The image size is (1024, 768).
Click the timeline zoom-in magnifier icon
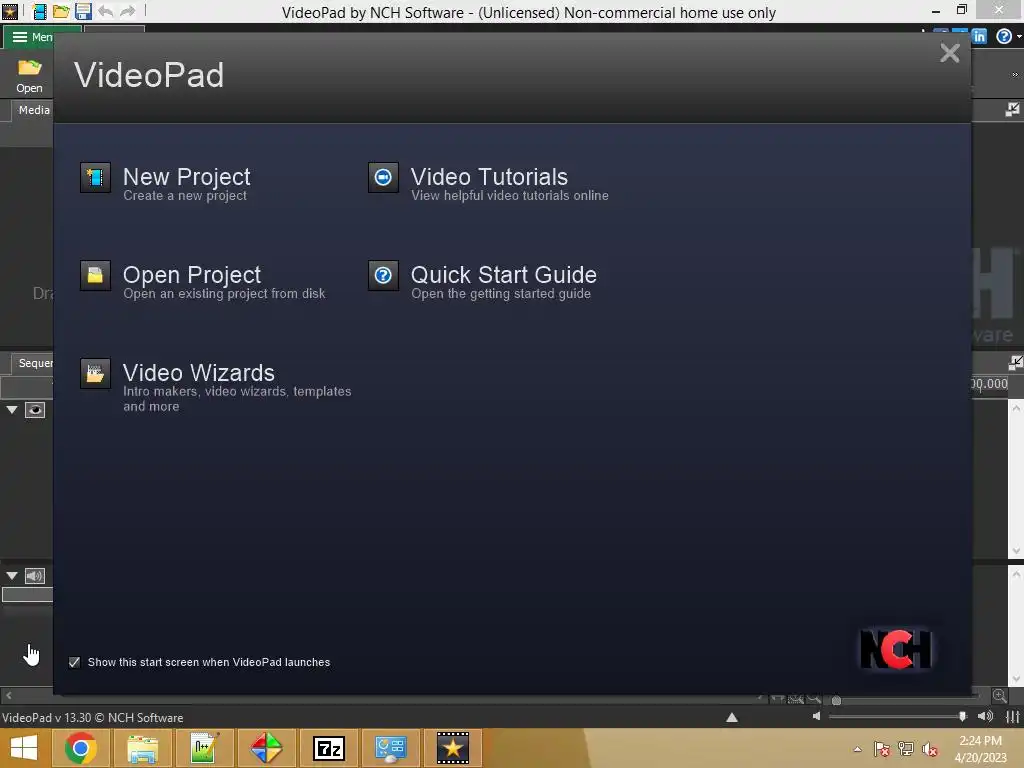1000,696
